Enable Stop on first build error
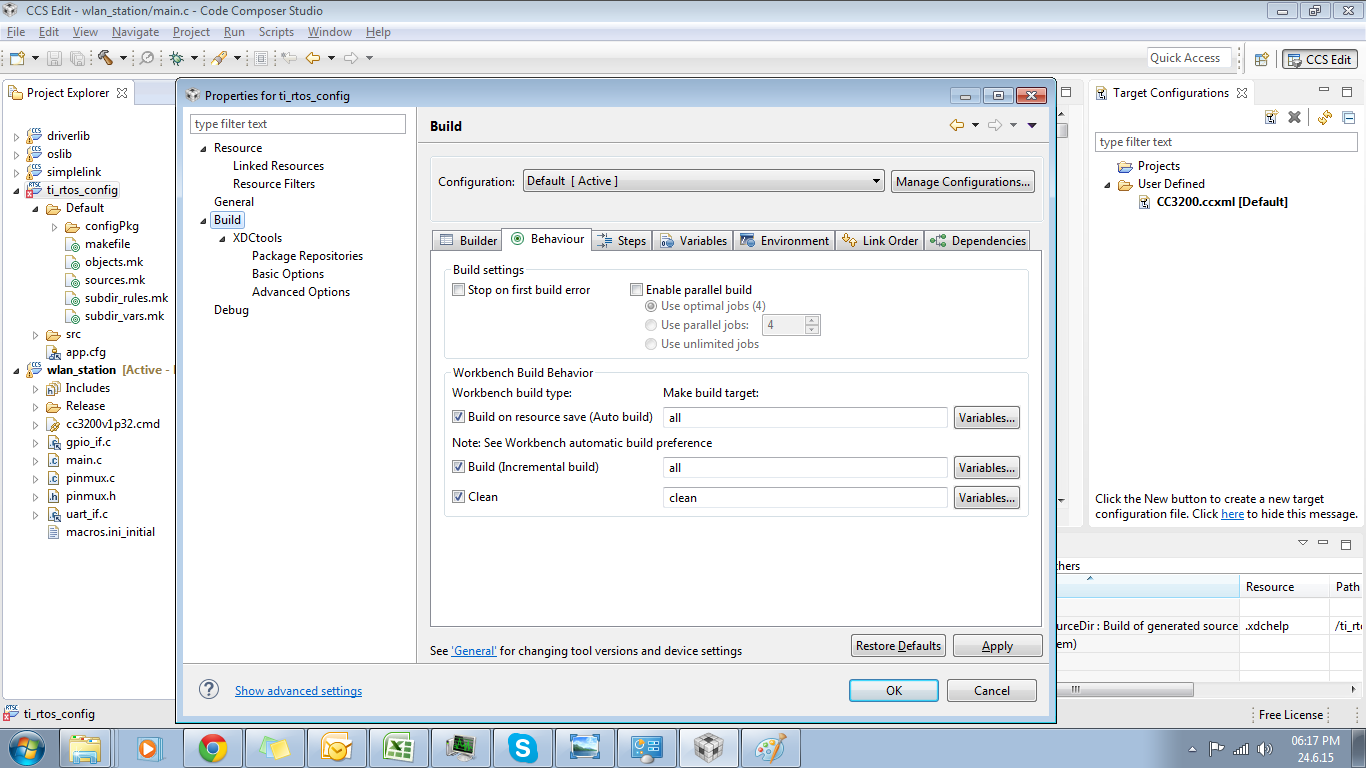 (x=459, y=290)
